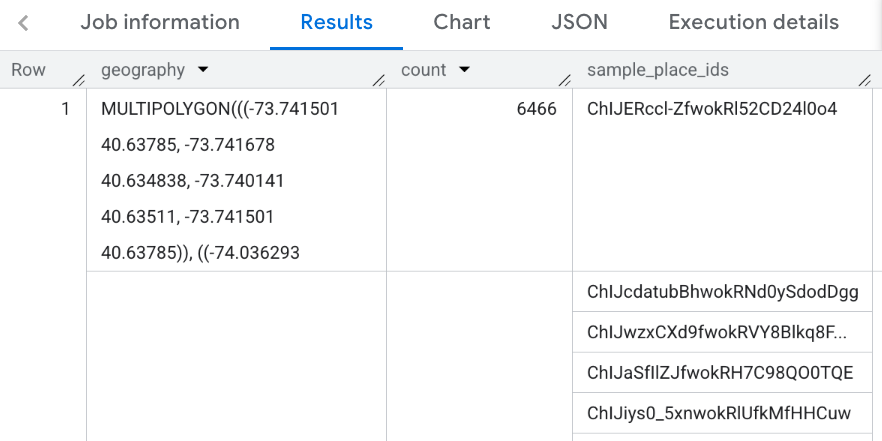Open the Chart tab
Viewport: 882px width, 441px height.
pos(461,22)
